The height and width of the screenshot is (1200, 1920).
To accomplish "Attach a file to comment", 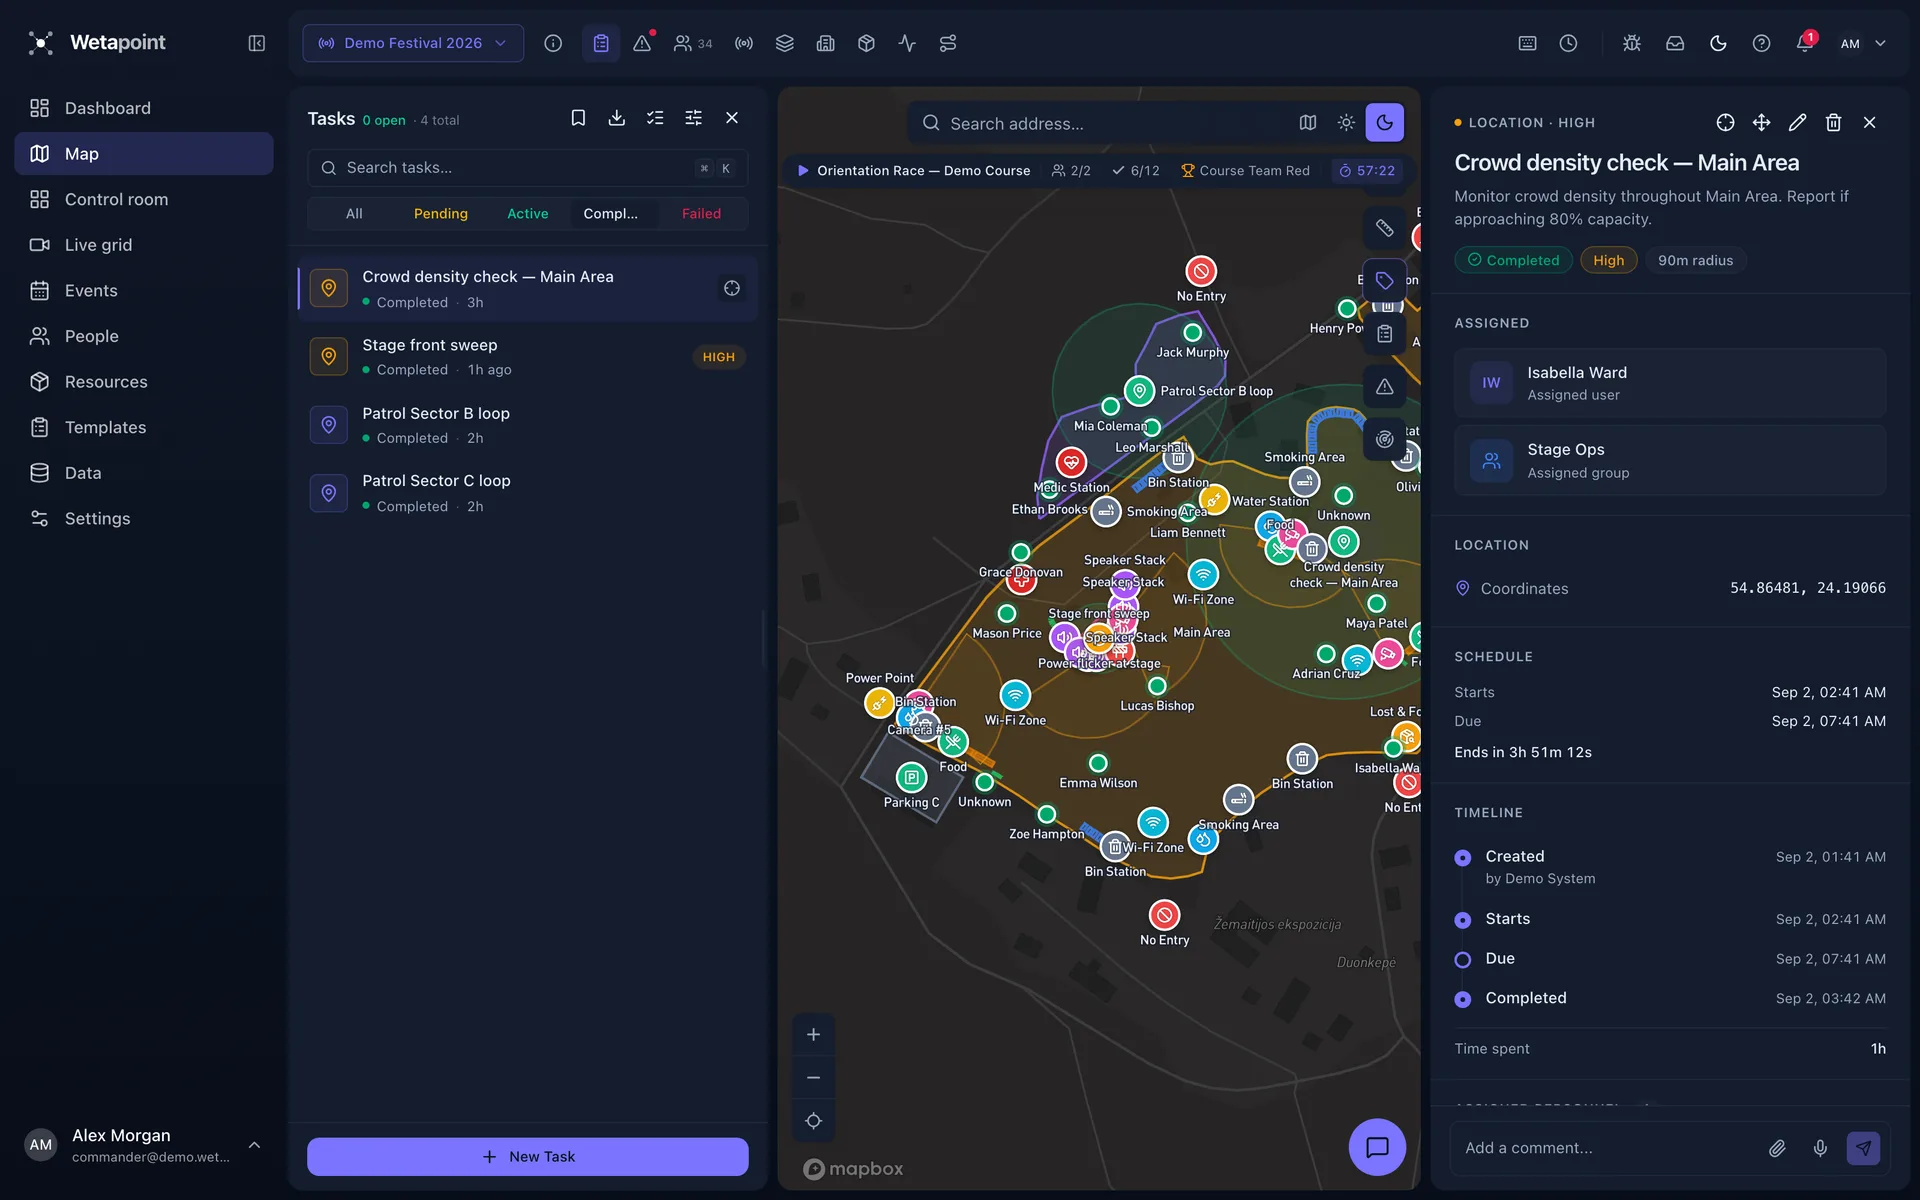I will 1777,1148.
